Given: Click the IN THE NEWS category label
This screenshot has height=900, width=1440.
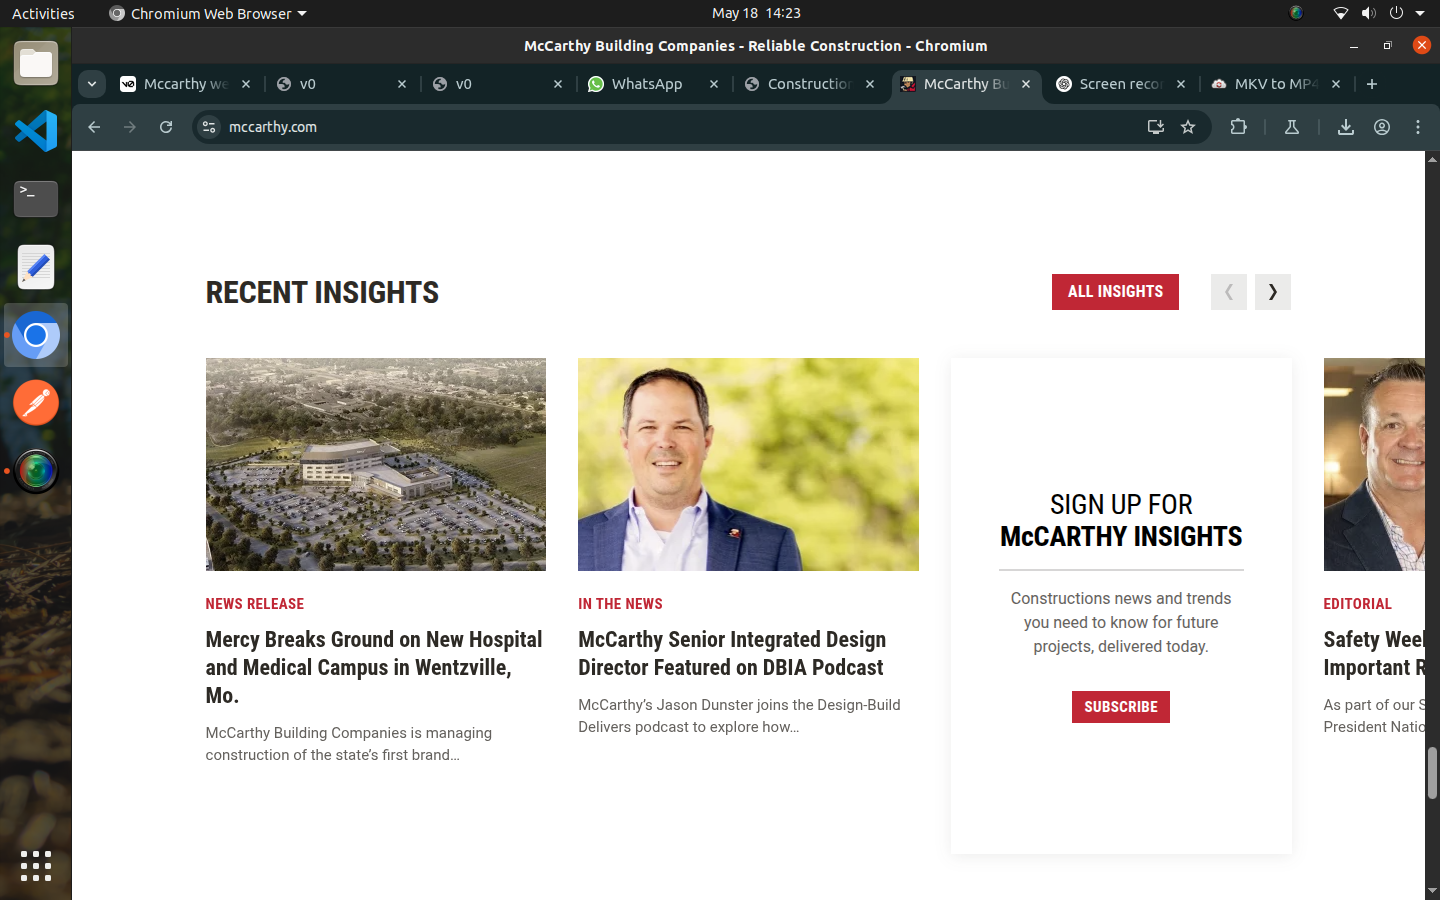Looking at the screenshot, I should (620, 604).
